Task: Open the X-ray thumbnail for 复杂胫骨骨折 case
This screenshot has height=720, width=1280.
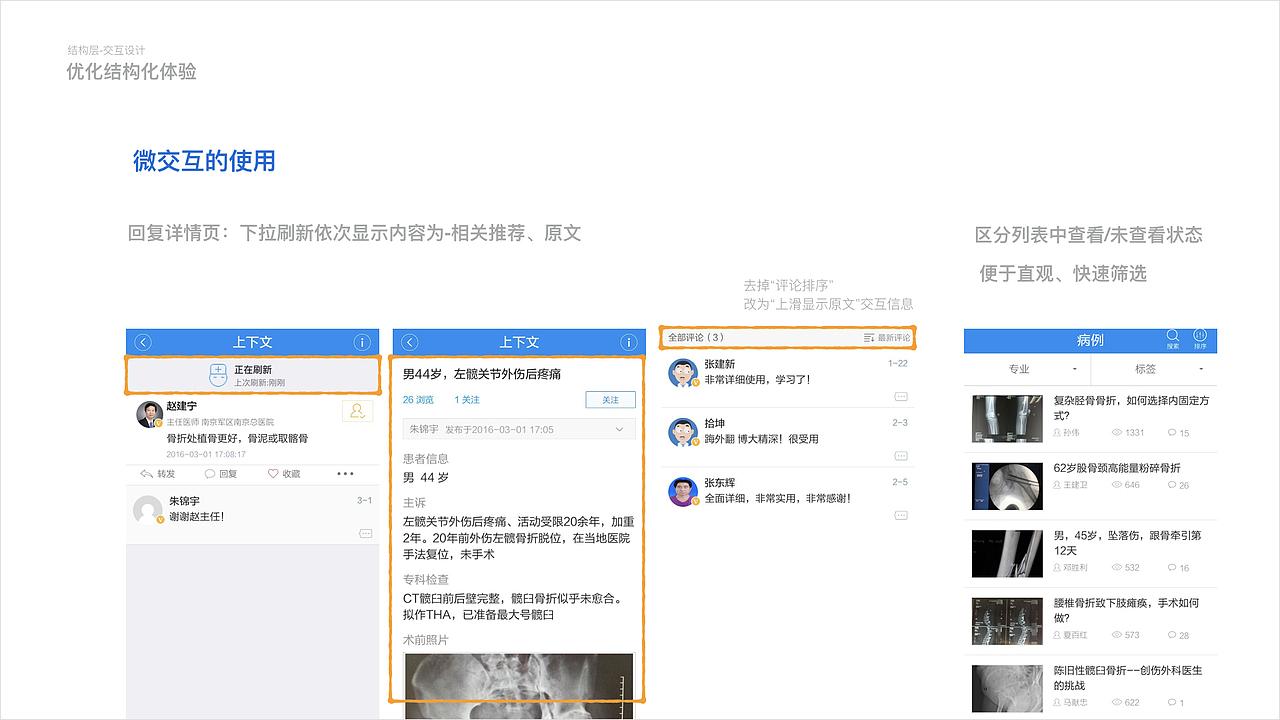Action: point(1006,418)
